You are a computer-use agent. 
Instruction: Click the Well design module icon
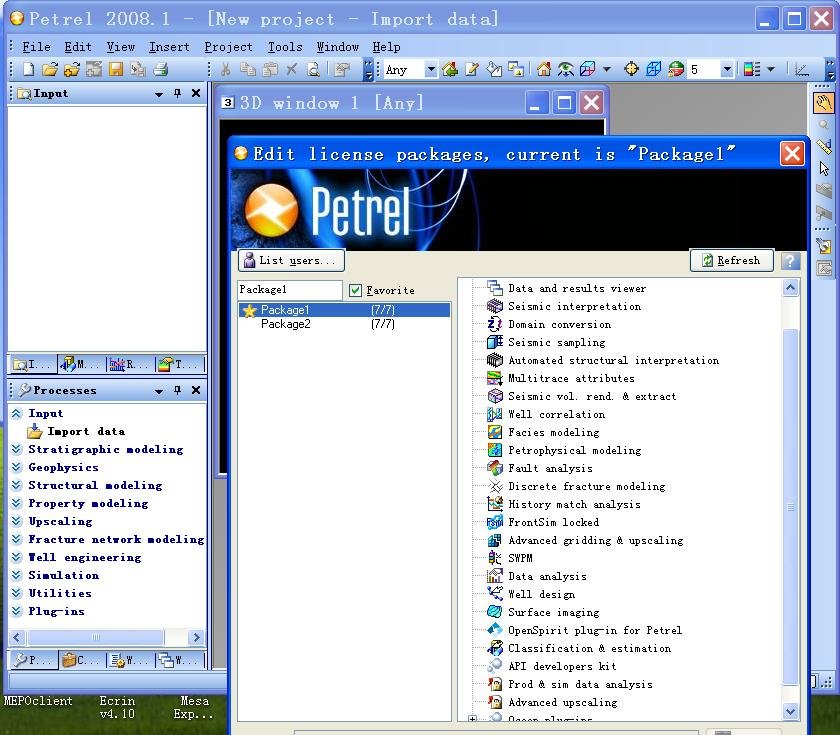click(x=494, y=594)
